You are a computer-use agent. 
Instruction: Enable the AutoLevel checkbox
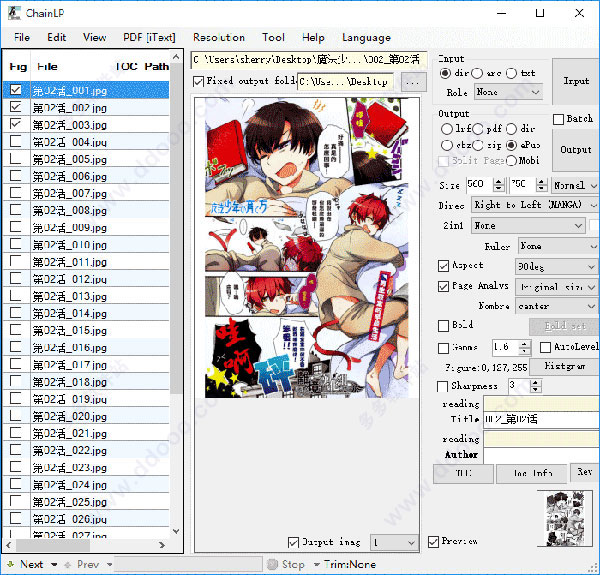click(x=545, y=347)
